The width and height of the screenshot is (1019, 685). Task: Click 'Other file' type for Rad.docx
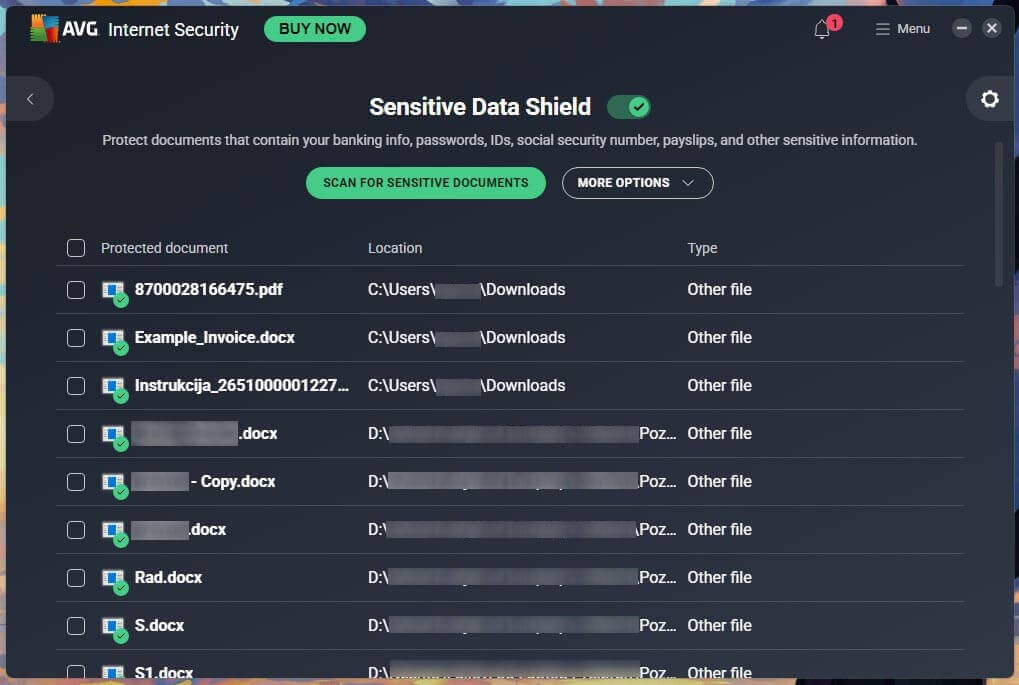719,577
